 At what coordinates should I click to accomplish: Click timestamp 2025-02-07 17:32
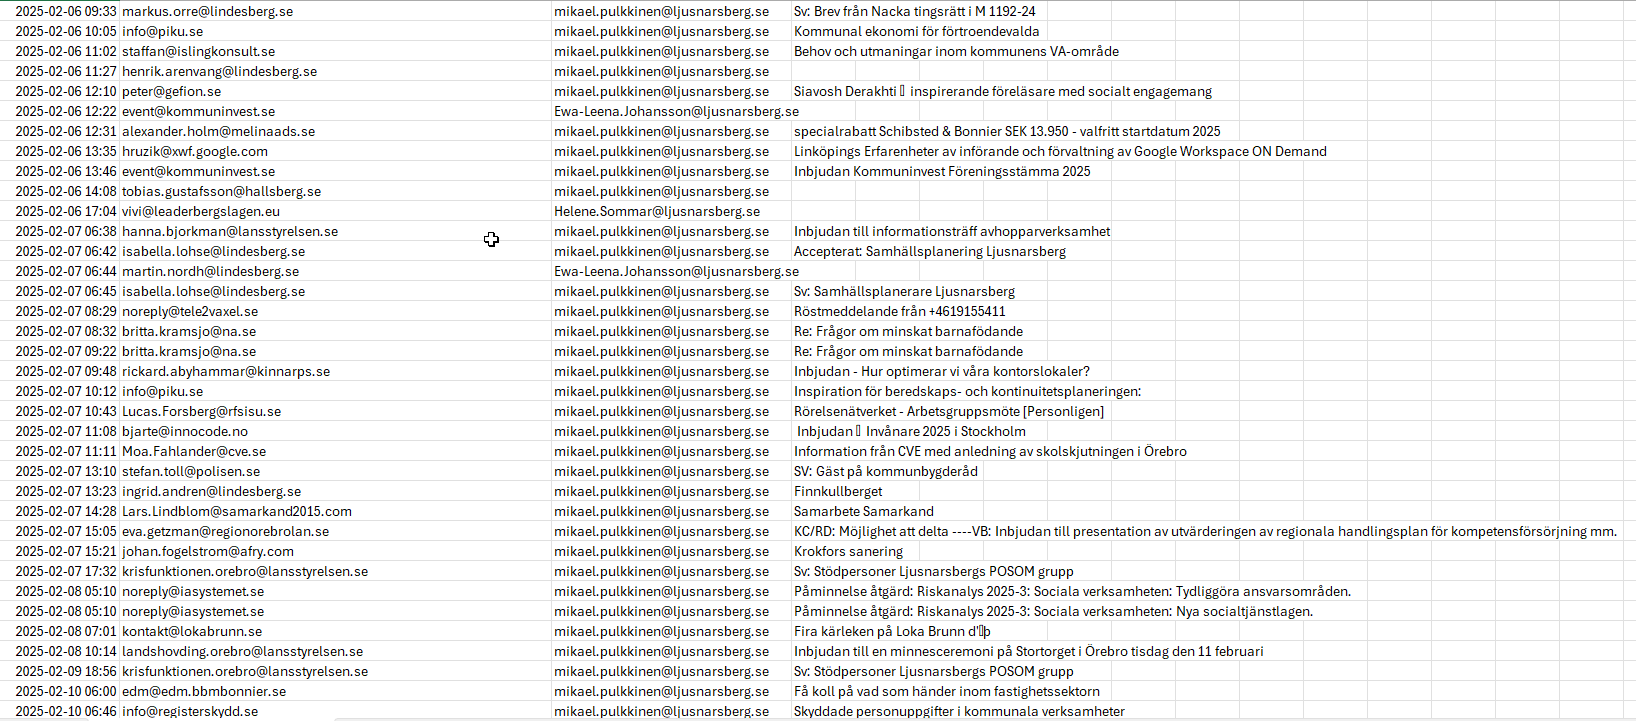coord(66,571)
